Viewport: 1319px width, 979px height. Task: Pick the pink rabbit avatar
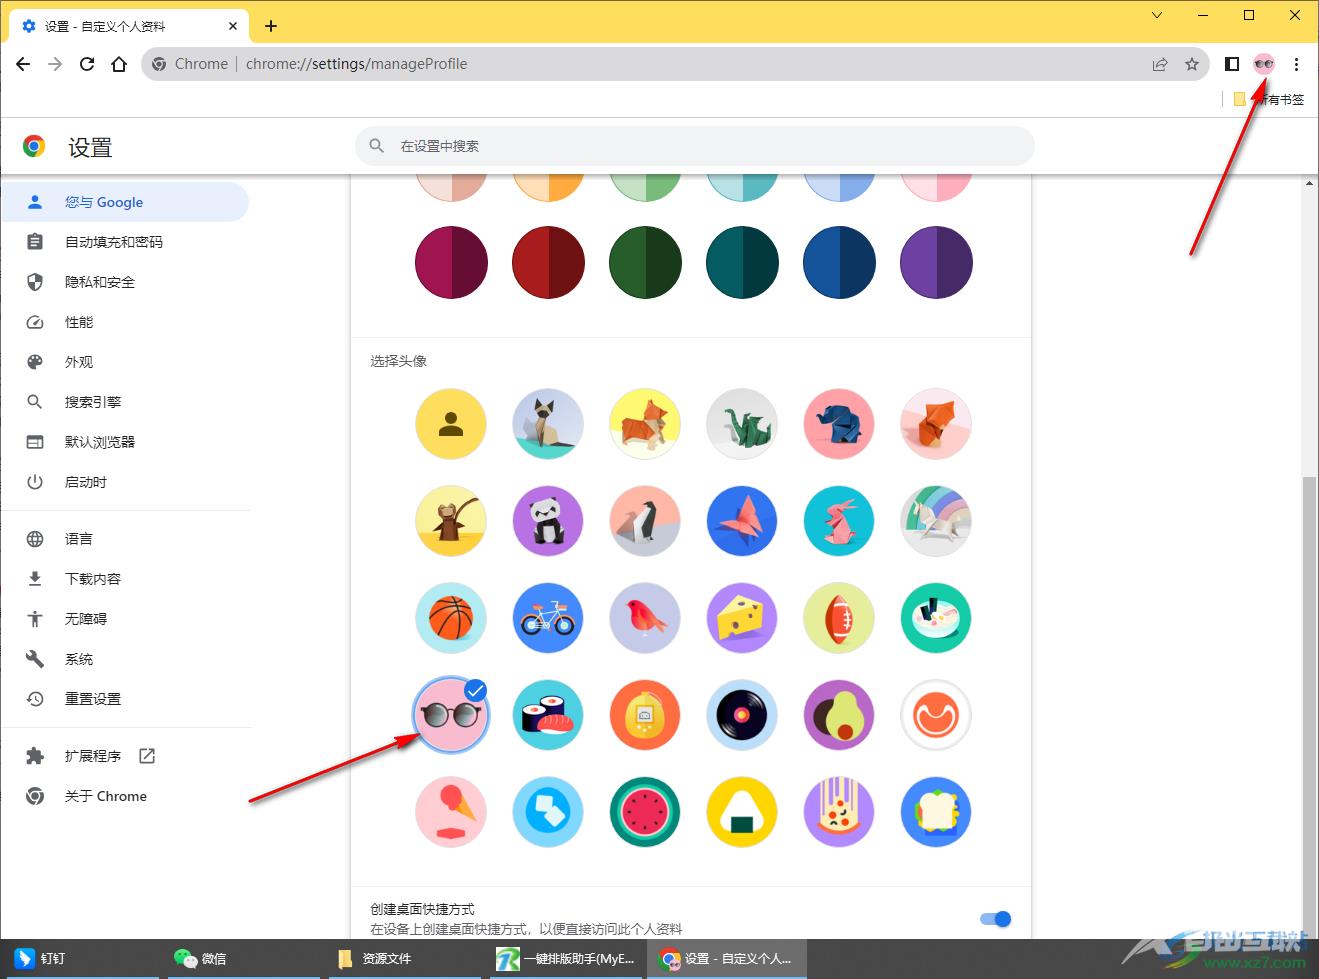click(839, 521)
